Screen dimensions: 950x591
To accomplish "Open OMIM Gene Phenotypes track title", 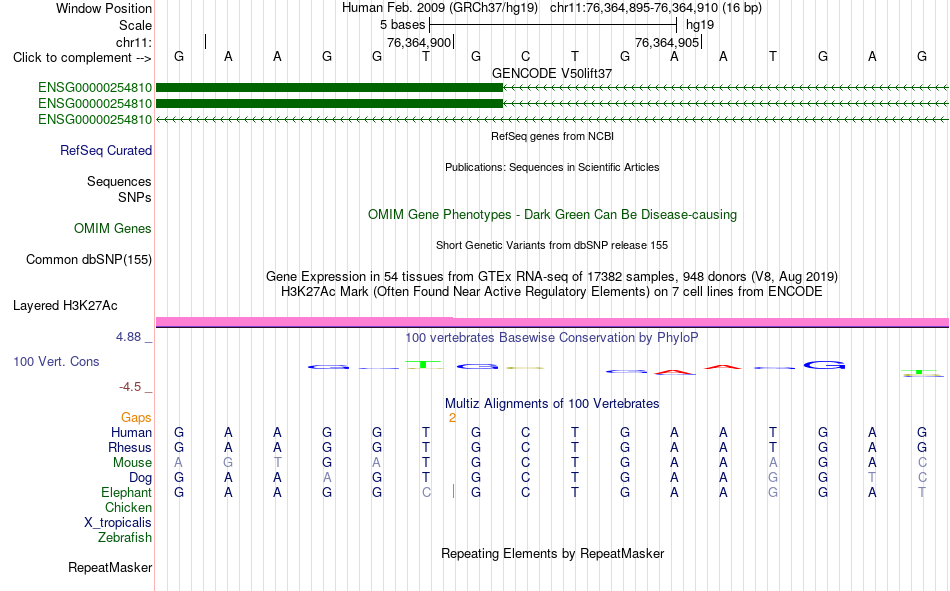I will coord(552,215).
